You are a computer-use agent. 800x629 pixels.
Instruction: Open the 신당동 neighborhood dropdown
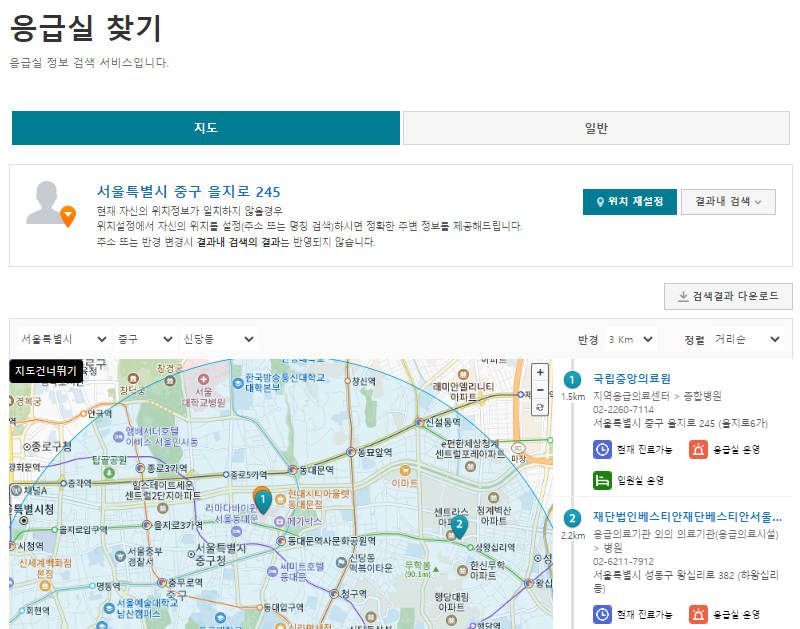pyautogui.click(x=218, y=339)
